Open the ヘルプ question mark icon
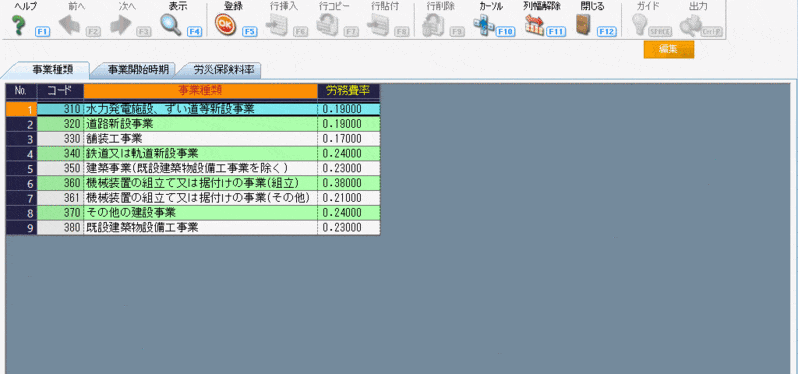 (x=19, y=25)
